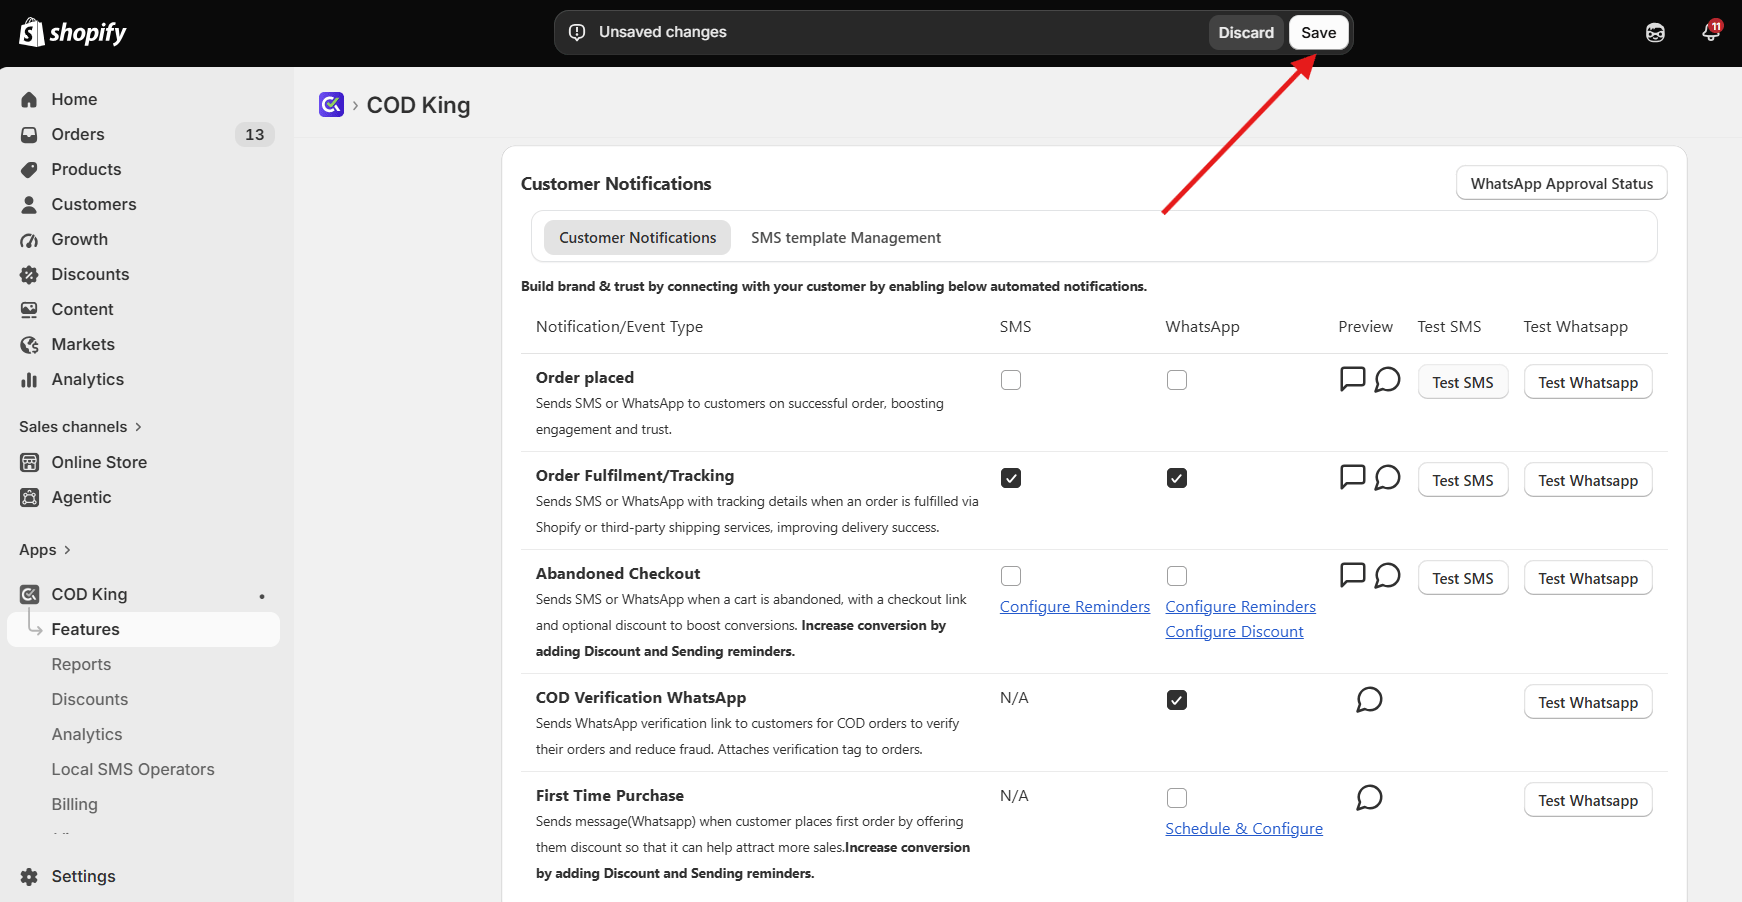Screen dimensions: 1742x902
Task: Uncheck SMS for Order Fulfilment/Tracking
Action: 1011,478
